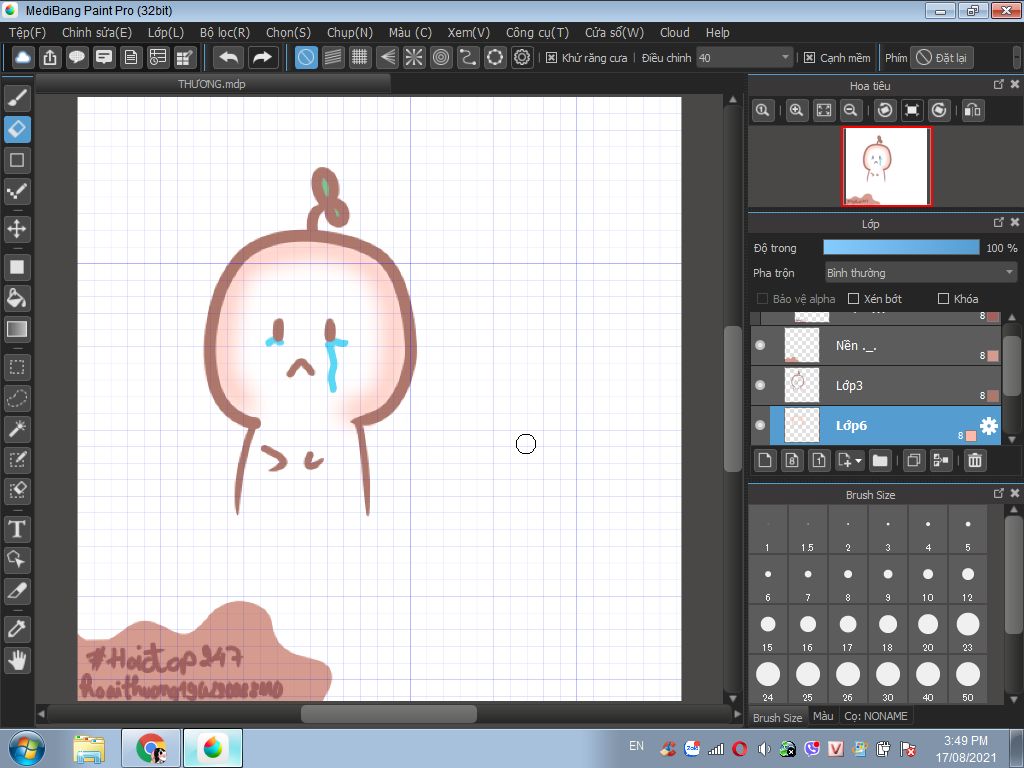Select brush size 50
The height and width of the screenshot is (768, 1024).
coord(968,679)
